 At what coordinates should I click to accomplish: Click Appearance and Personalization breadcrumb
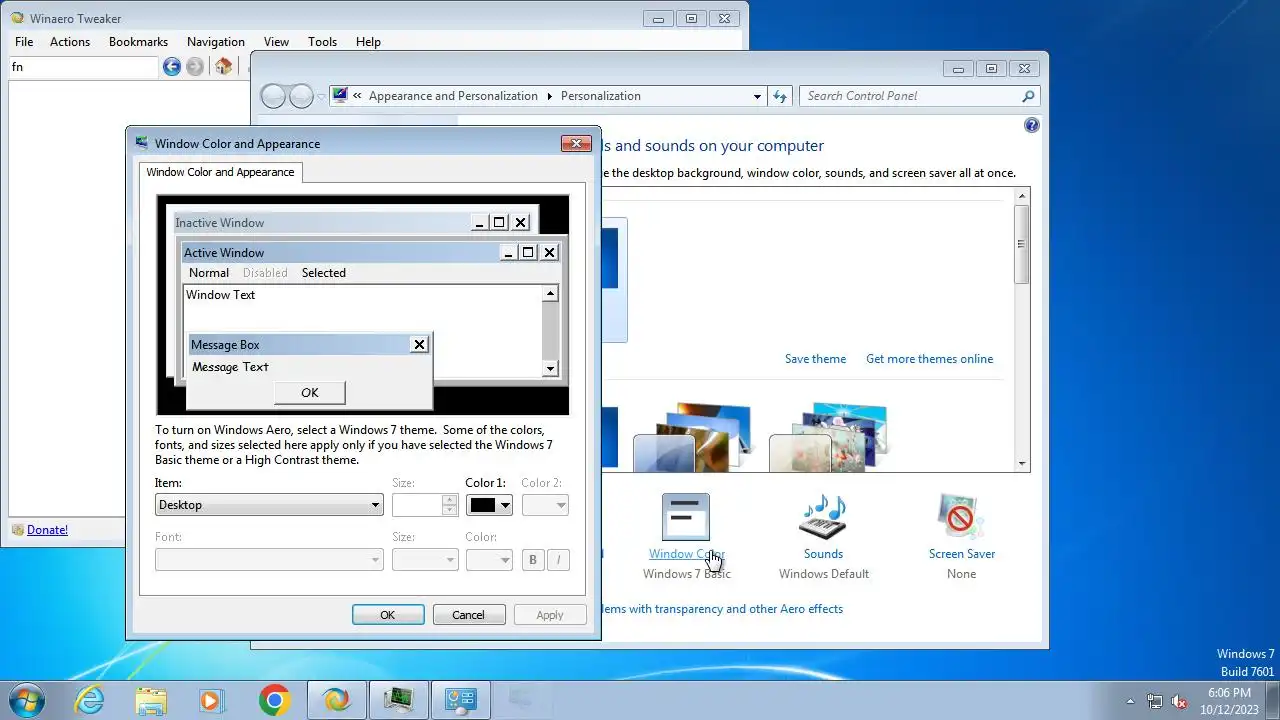[x=453, y=96]
